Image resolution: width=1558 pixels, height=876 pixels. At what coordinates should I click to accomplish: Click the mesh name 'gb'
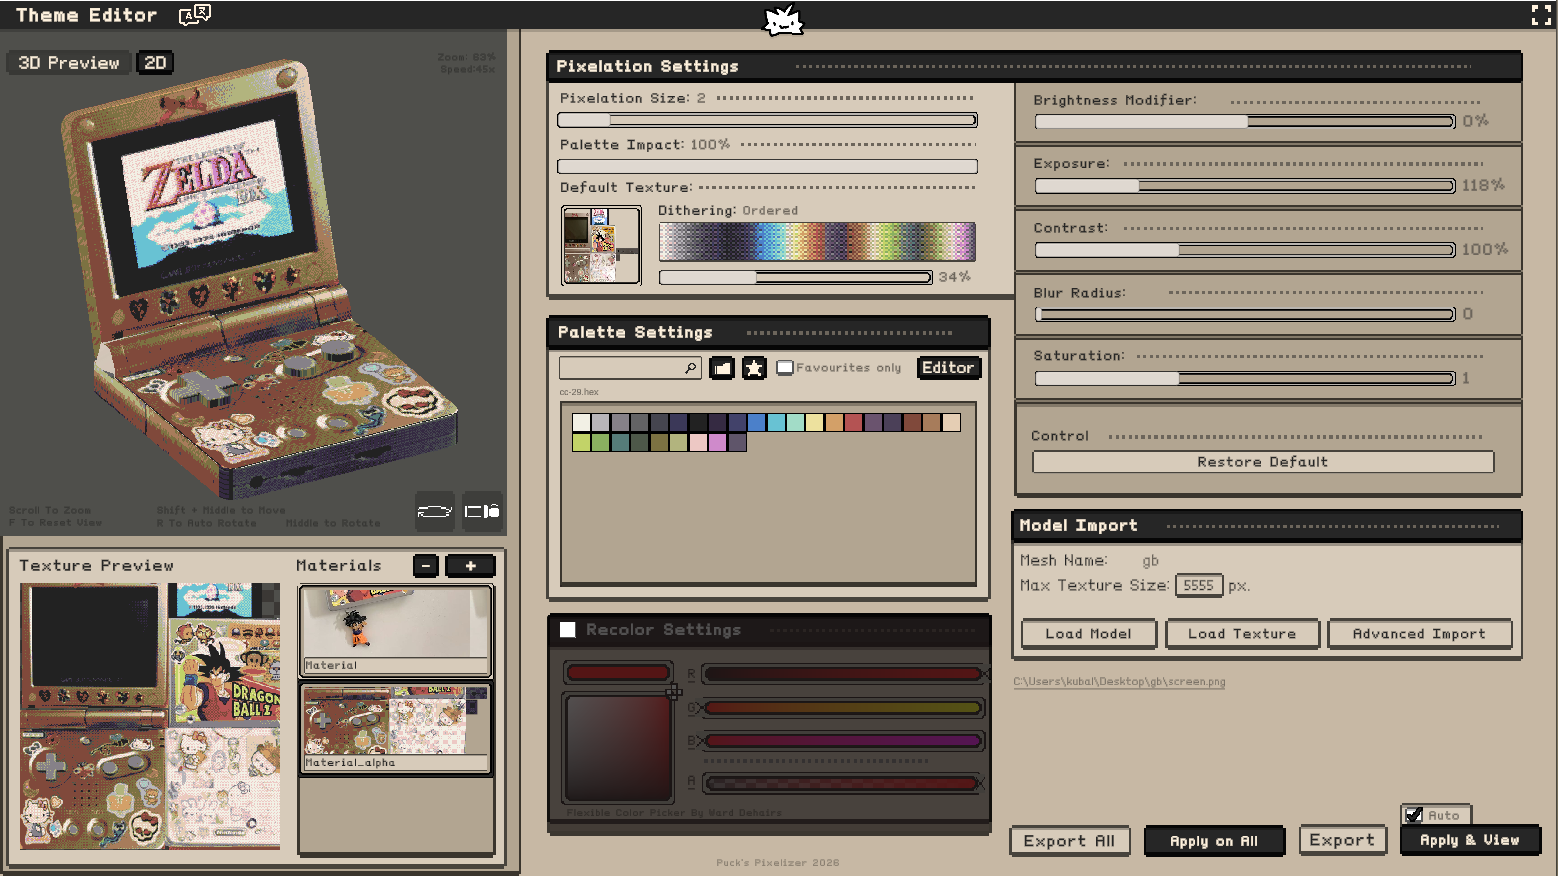1150,561
